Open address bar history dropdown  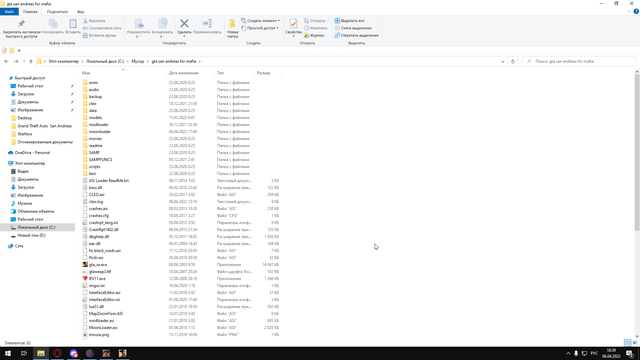tap(502, 61)
